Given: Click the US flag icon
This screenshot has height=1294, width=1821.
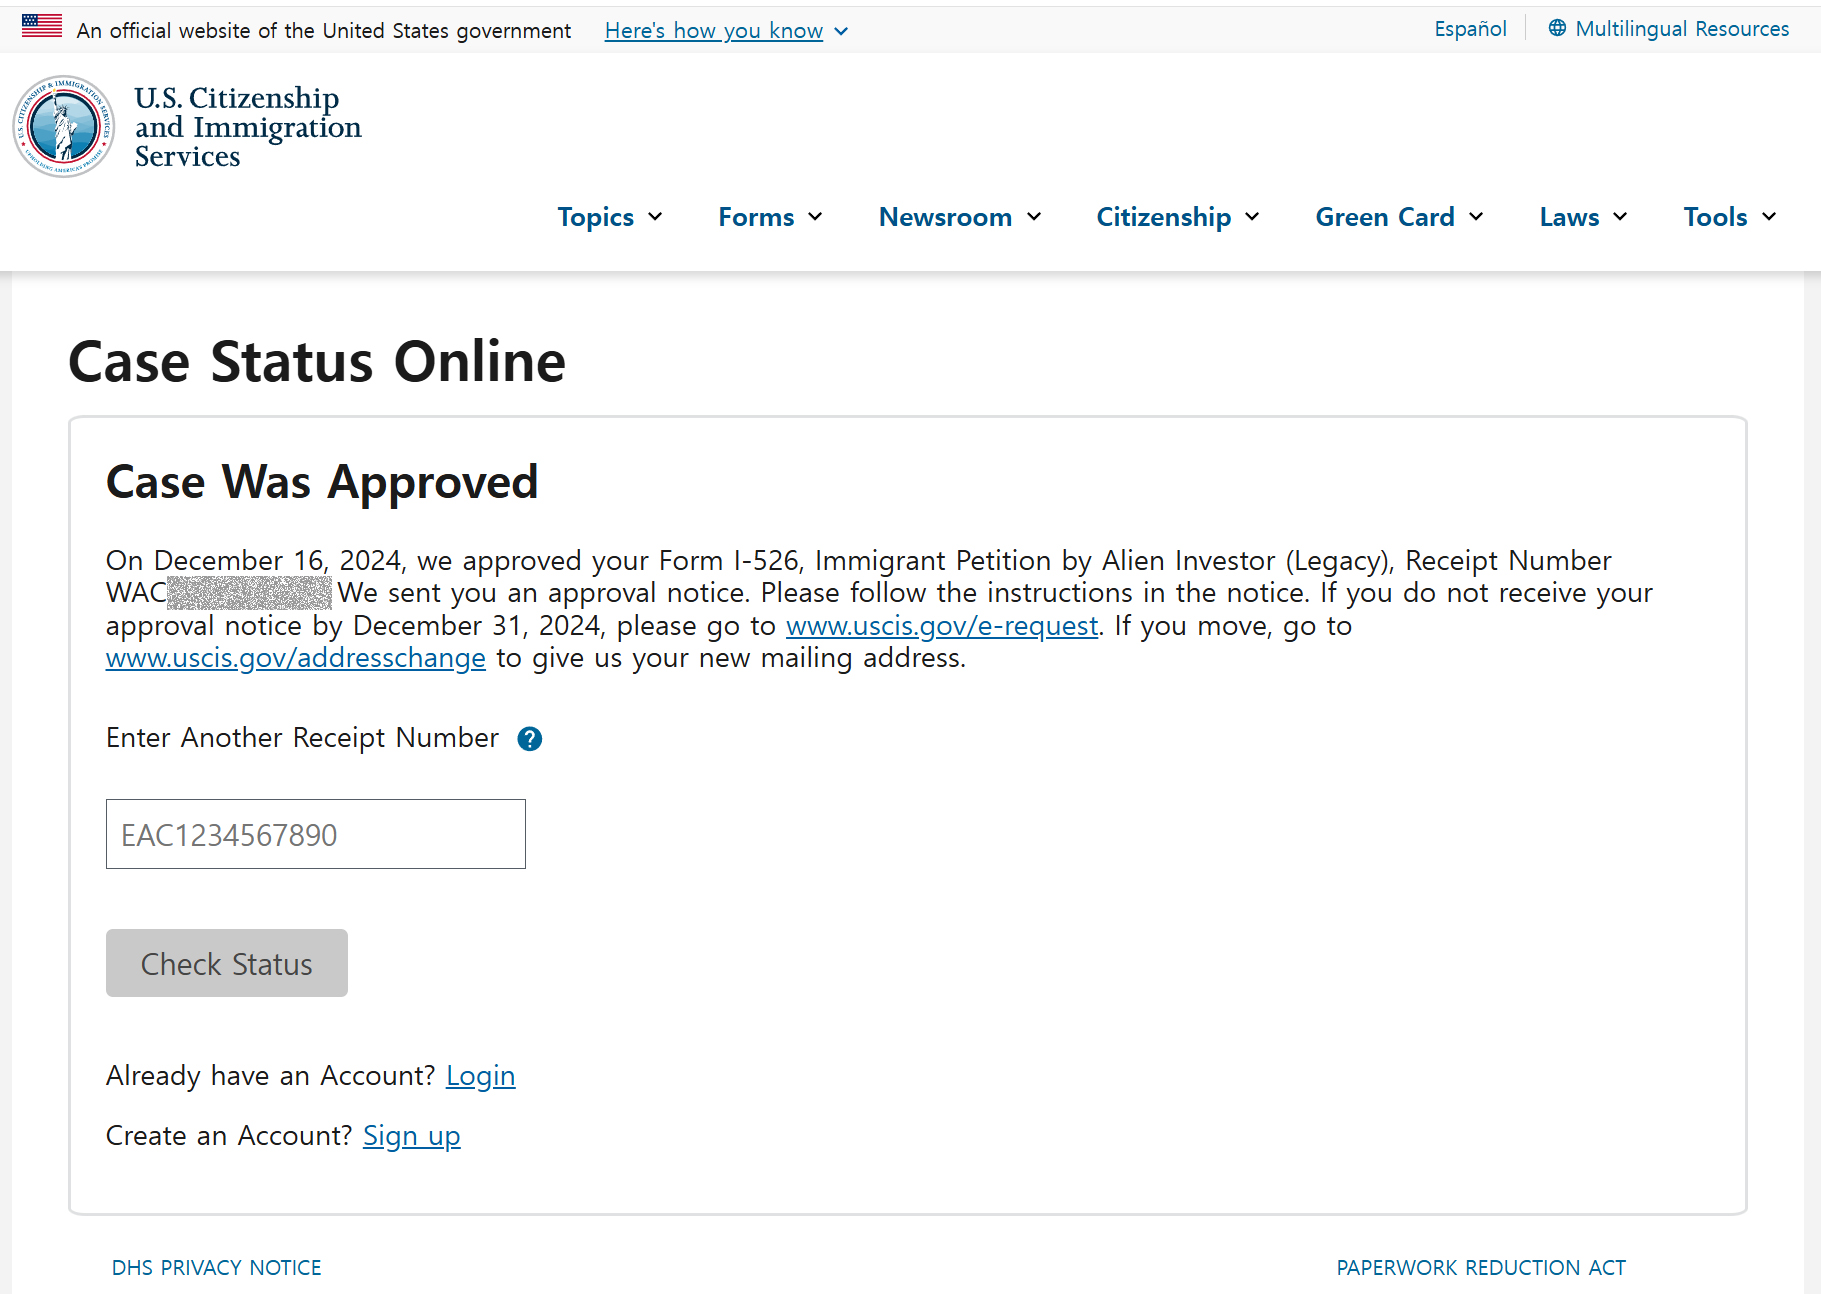Looking at the screenshot, I should 42,26.
